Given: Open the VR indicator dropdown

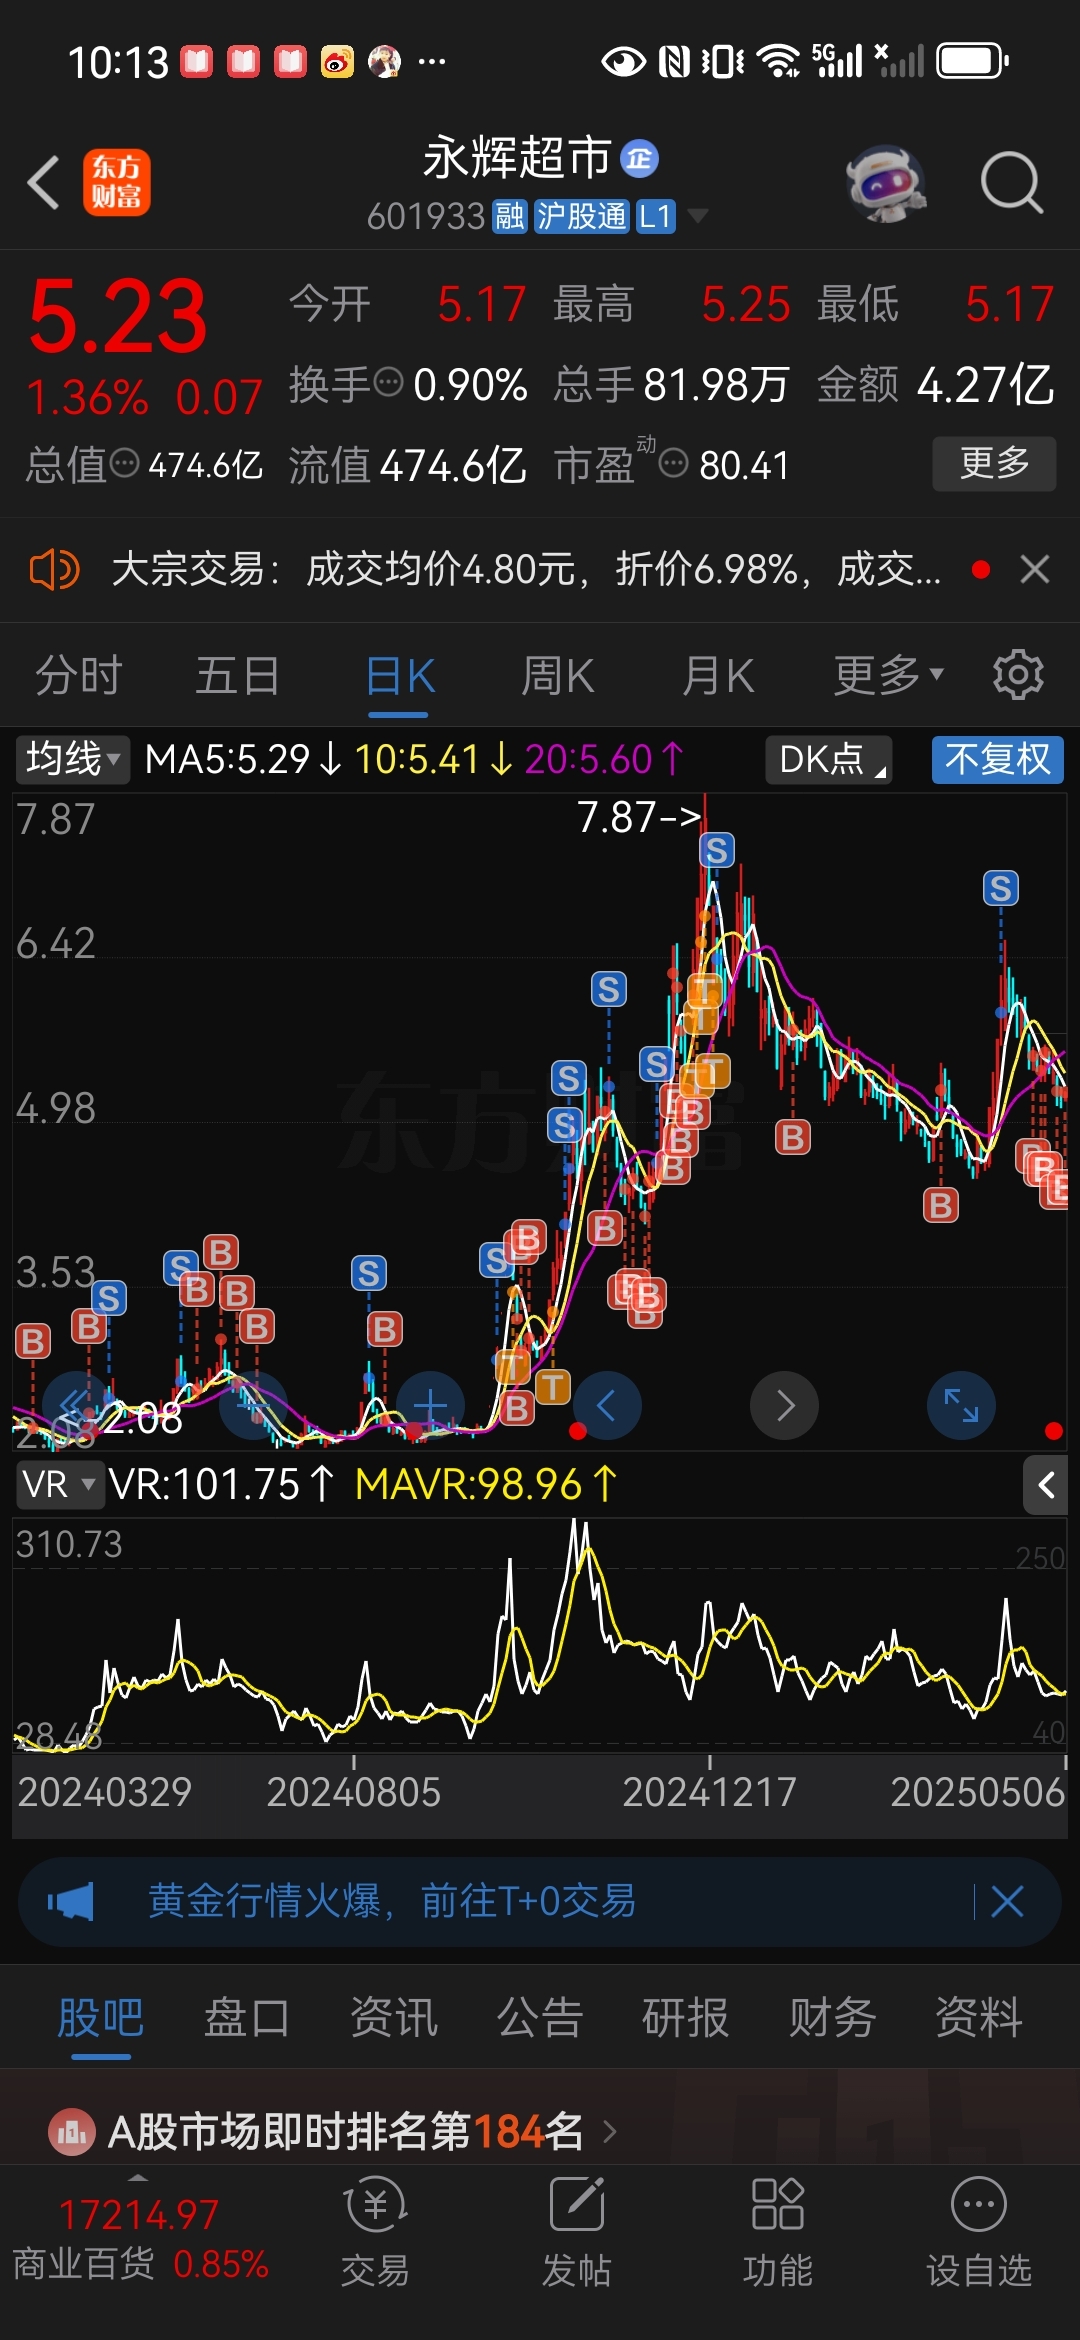Looking at the screenshot, I should pos(59,1484).
